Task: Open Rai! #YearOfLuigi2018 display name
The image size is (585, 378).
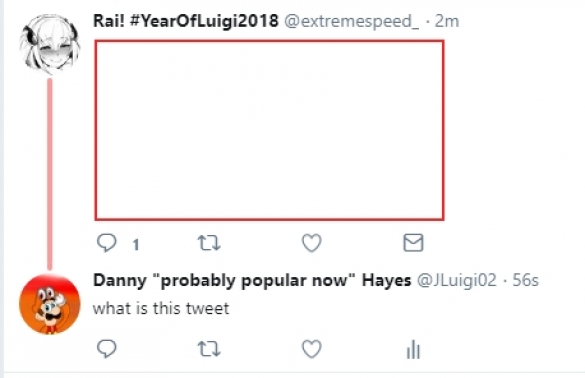Action: point(185,21)
